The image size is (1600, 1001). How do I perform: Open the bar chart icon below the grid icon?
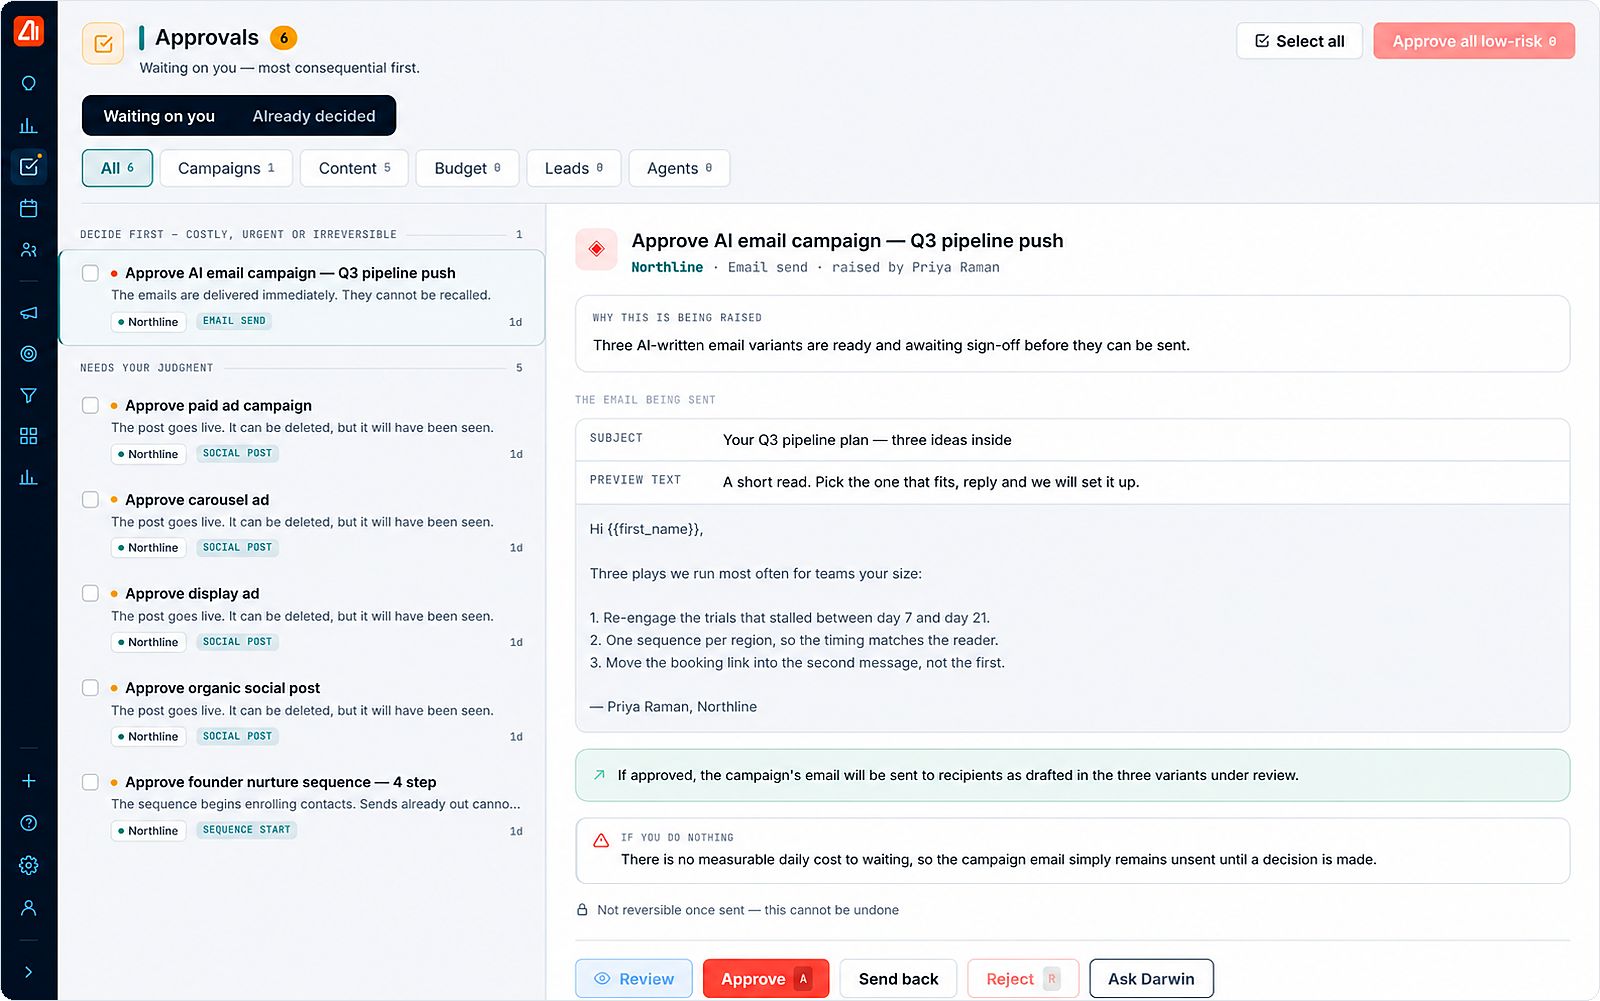point(29,477)
